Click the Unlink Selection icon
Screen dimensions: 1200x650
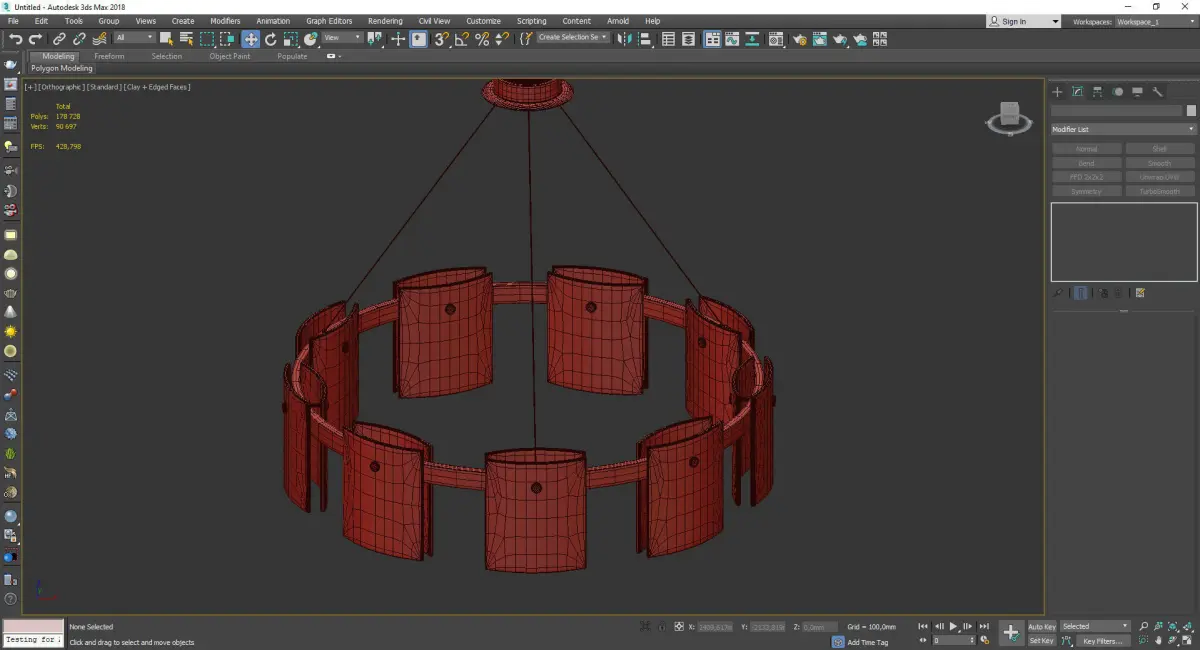click(79, 39)
